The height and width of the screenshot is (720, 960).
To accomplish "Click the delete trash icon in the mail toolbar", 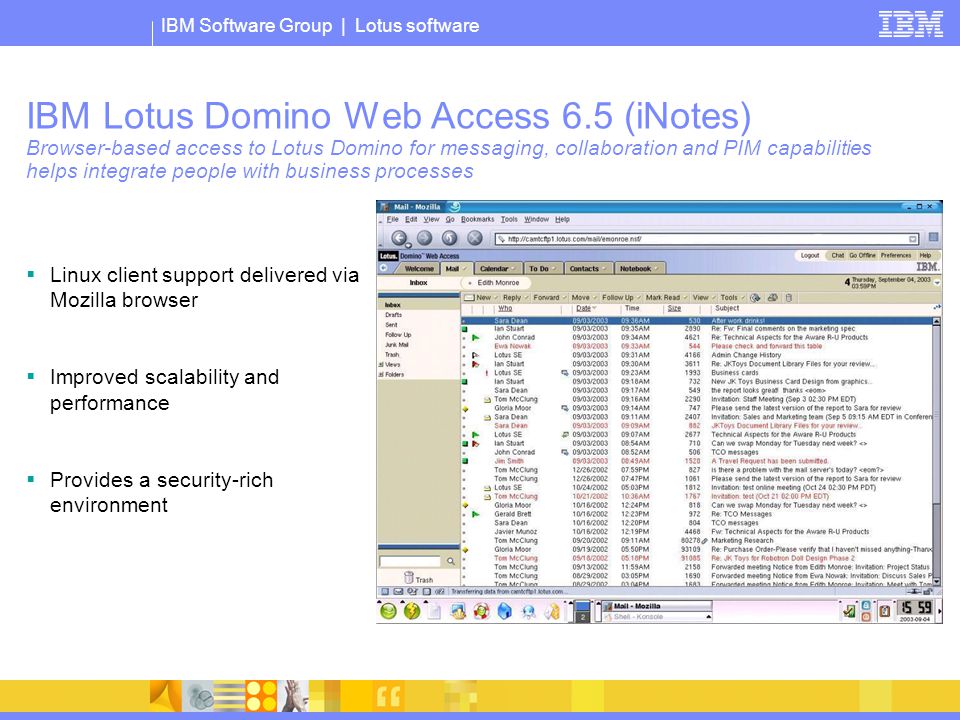I will coord(789,298).
